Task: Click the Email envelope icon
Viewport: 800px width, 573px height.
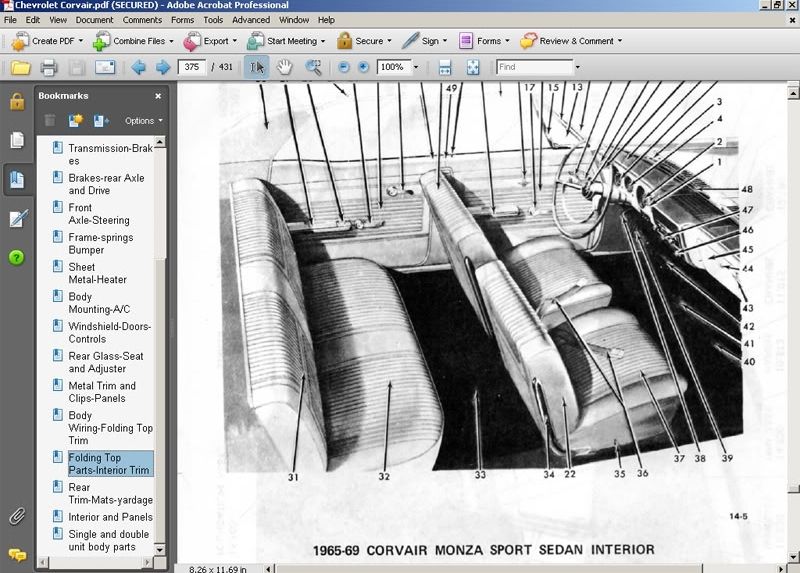Action: (x=105, y=67)
